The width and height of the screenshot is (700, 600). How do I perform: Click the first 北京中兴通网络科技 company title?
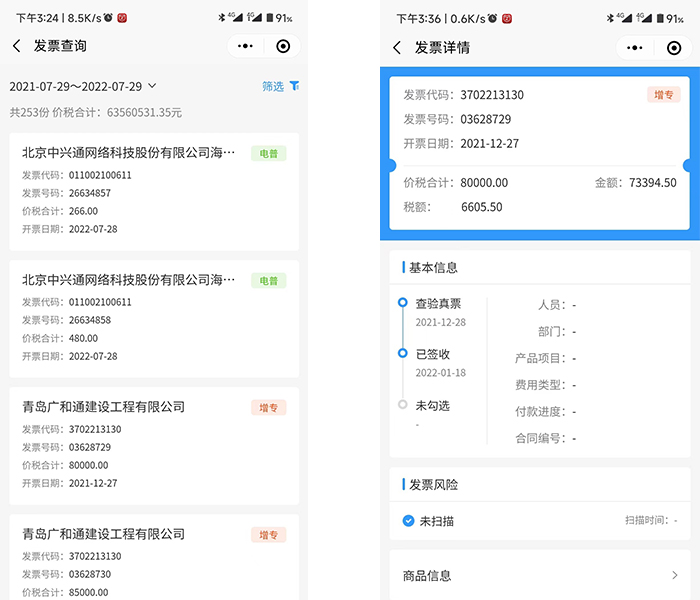129,153
